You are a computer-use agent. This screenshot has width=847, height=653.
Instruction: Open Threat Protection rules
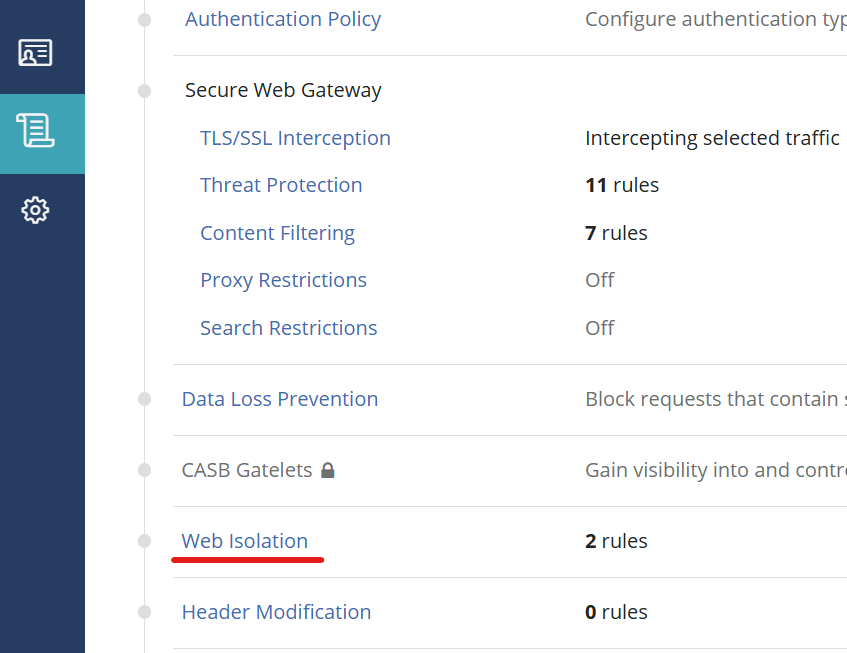(x=281, y=185)
